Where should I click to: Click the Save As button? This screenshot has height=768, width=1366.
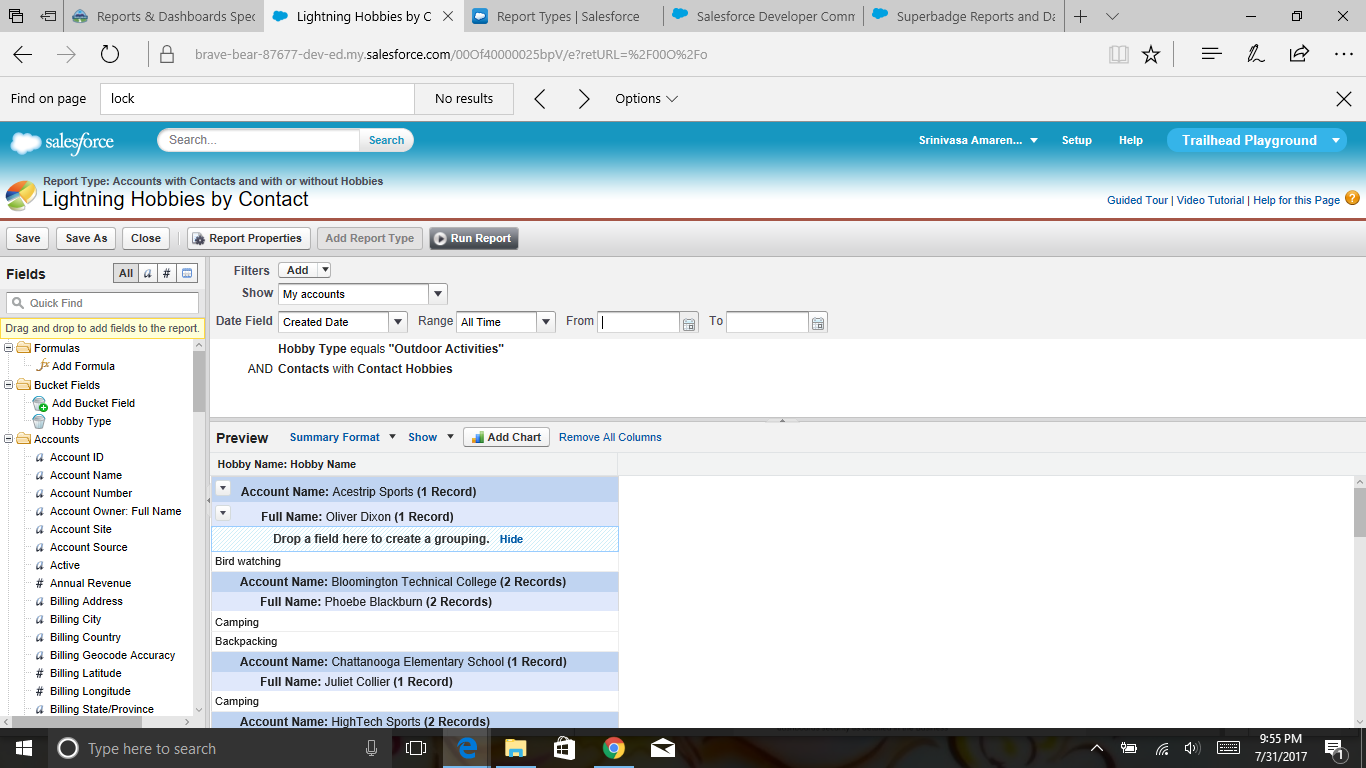pyautogui.click(x=86, y=239)
